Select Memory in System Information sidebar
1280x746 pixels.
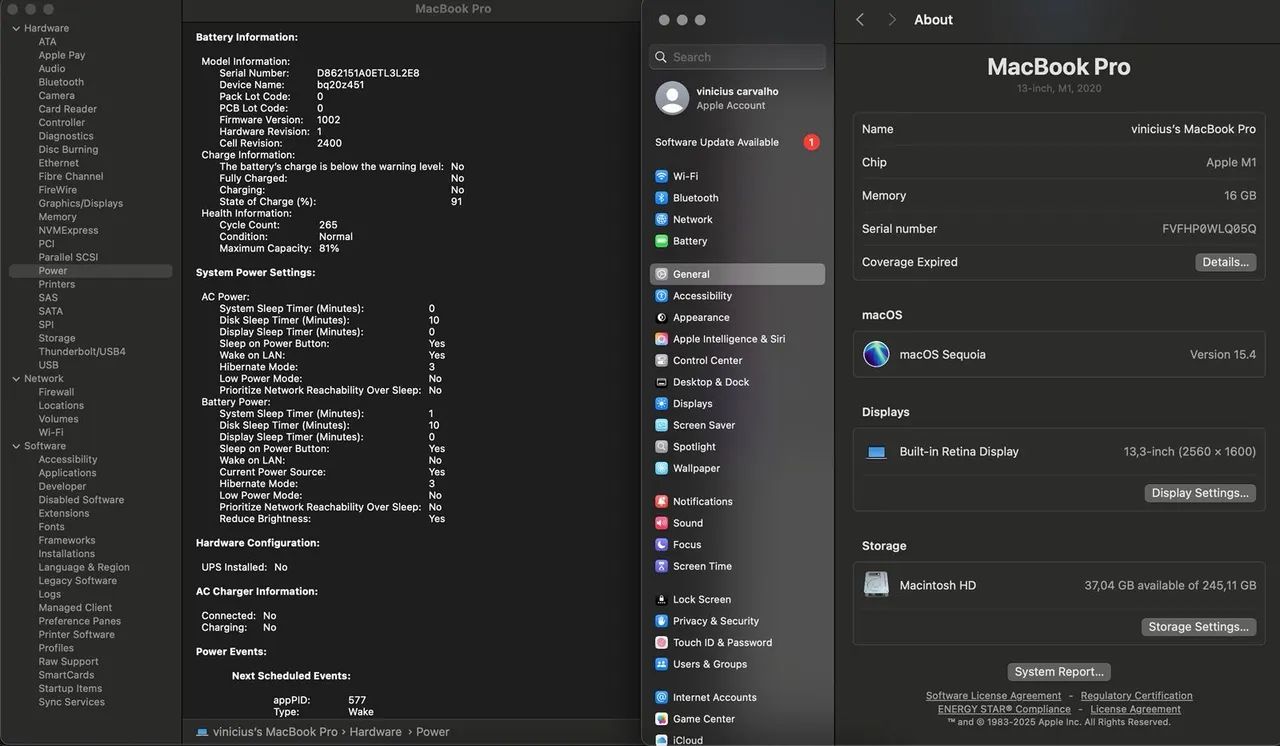pyautogui.click(x=57, y=217)
